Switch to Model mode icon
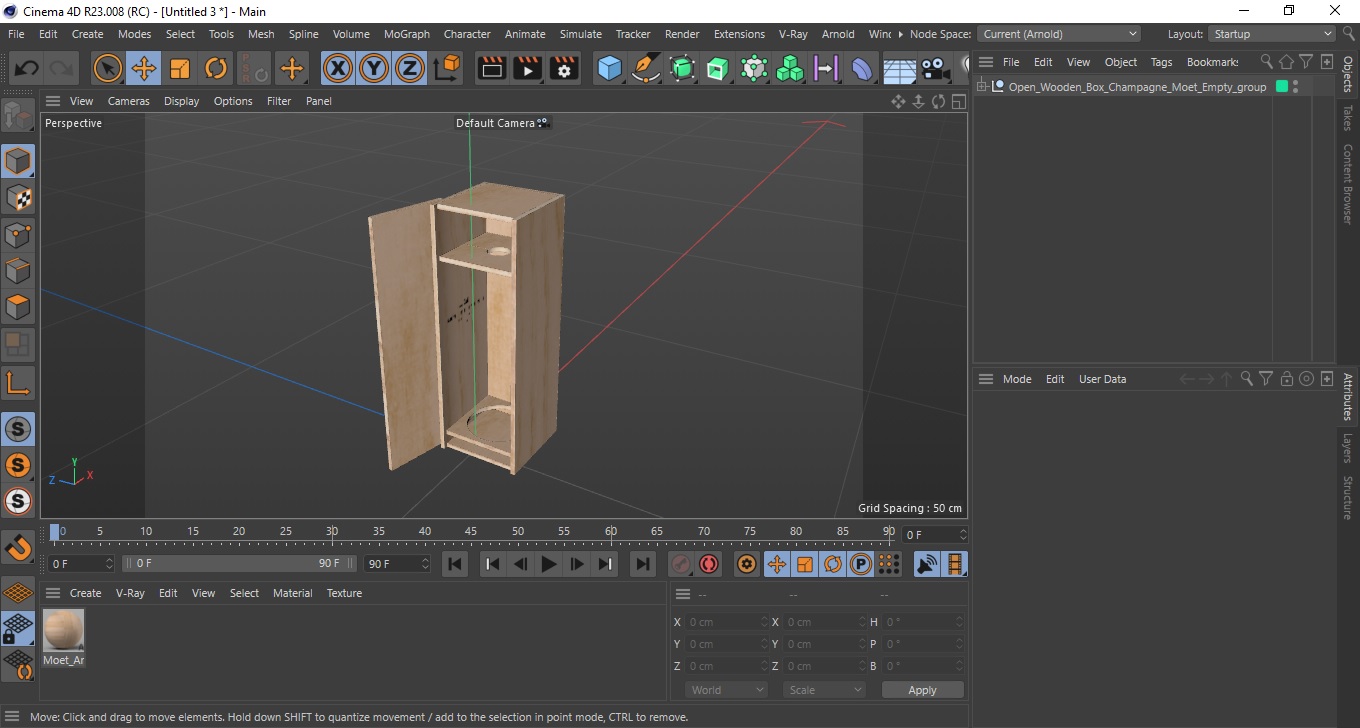 pyautogui.click(x=18, y=161)
